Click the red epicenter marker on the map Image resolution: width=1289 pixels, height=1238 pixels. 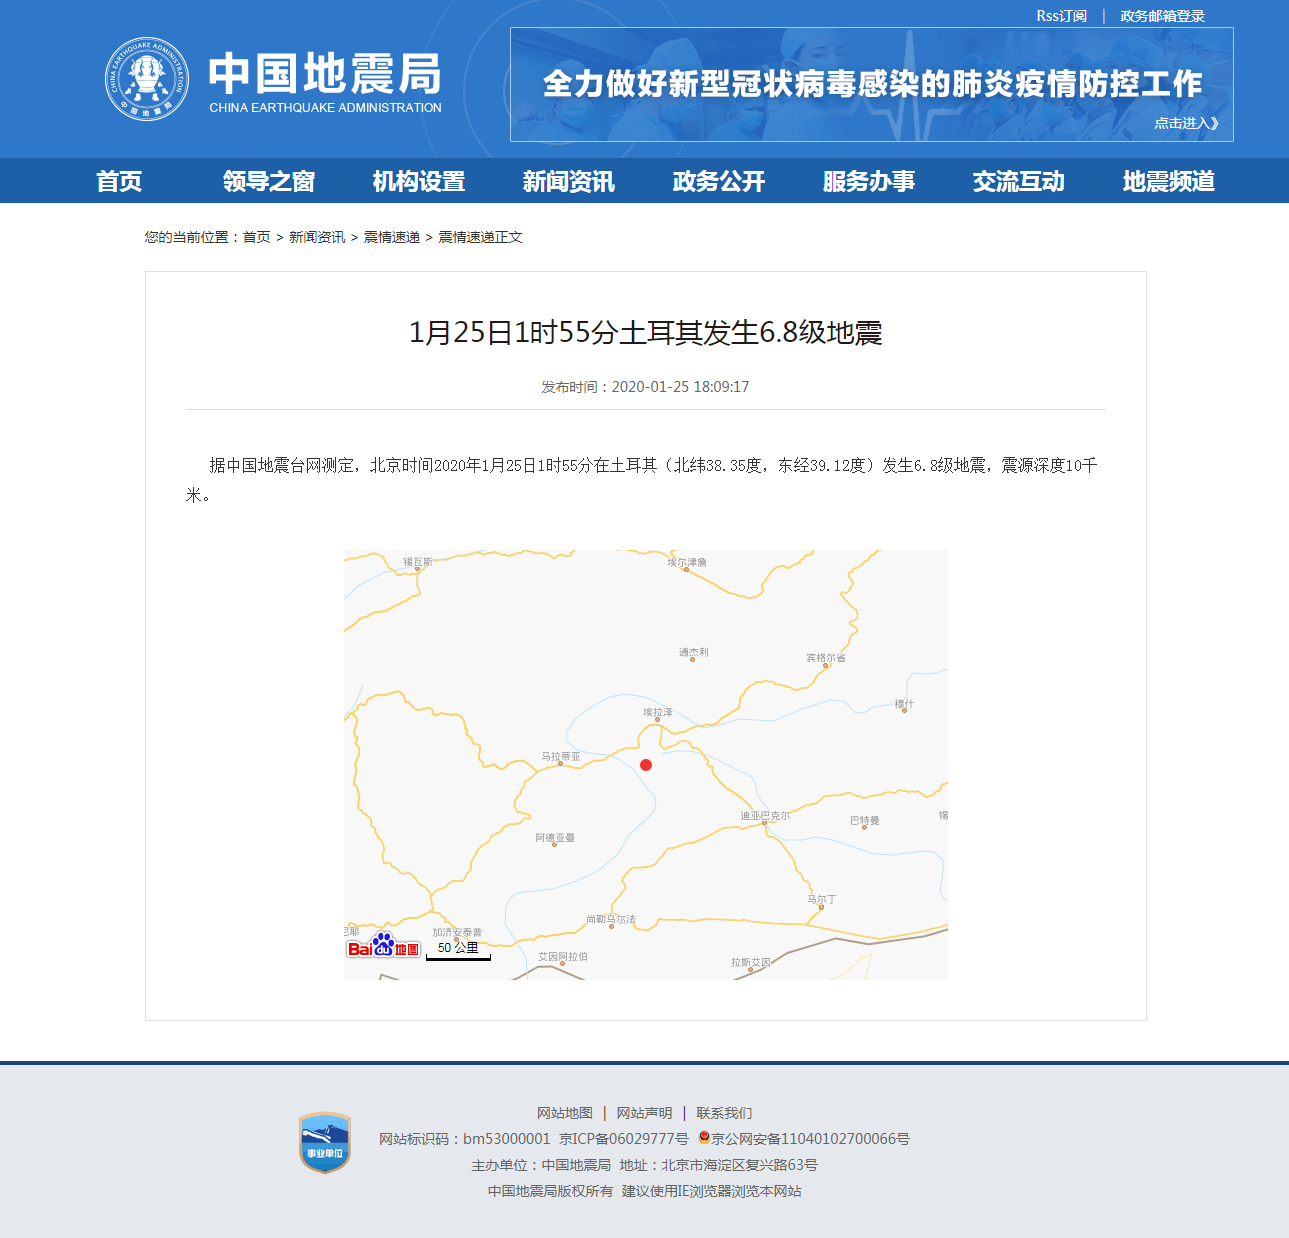tap(647, 765)
